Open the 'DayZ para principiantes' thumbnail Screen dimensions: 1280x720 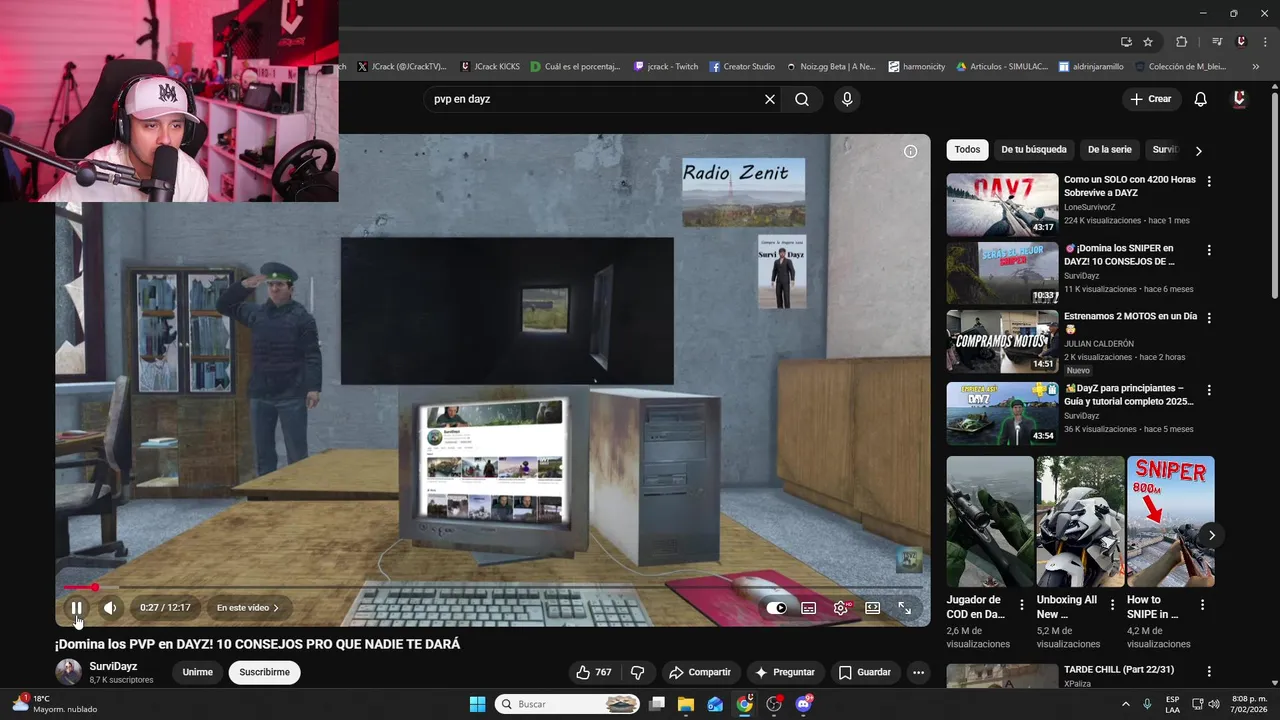point(1002,413)
